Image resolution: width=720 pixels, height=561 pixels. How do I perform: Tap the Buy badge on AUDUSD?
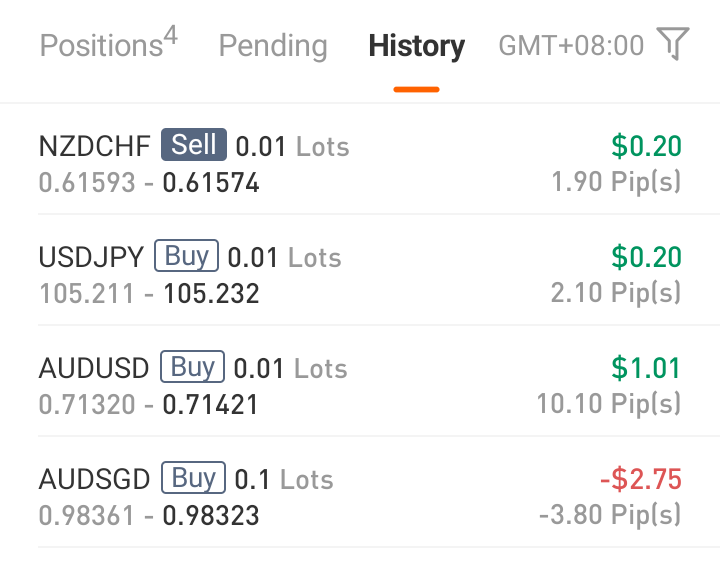pyautogui.click(x=193, y=368)
